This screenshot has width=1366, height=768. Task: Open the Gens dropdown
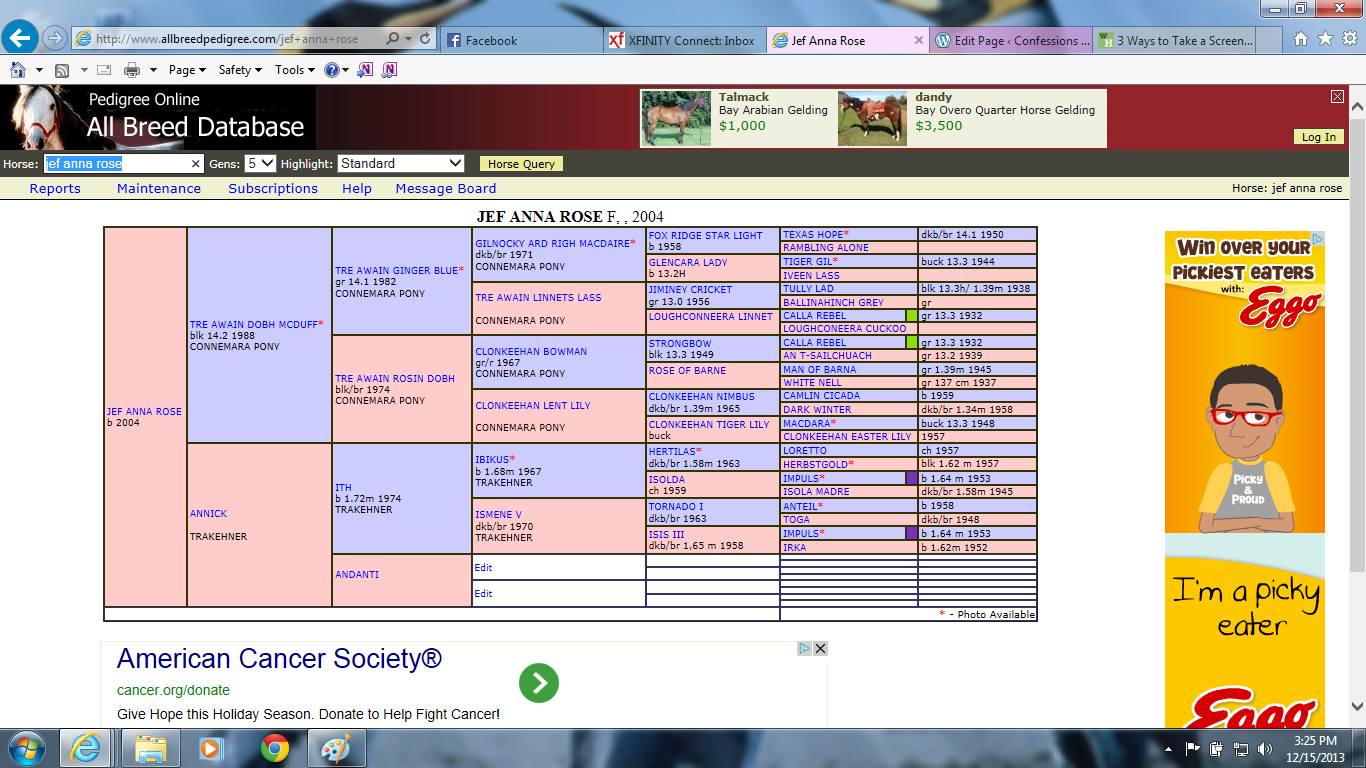tap(260, 163)
